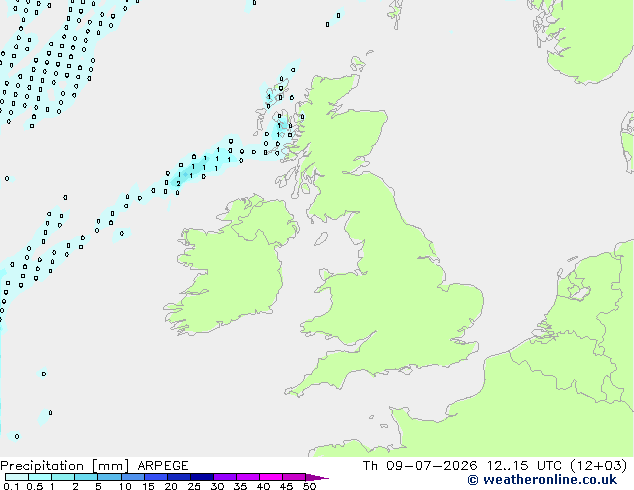Click the '0.1' legend scale label
This screenshot has width=634, height=490.
(11, 486)
